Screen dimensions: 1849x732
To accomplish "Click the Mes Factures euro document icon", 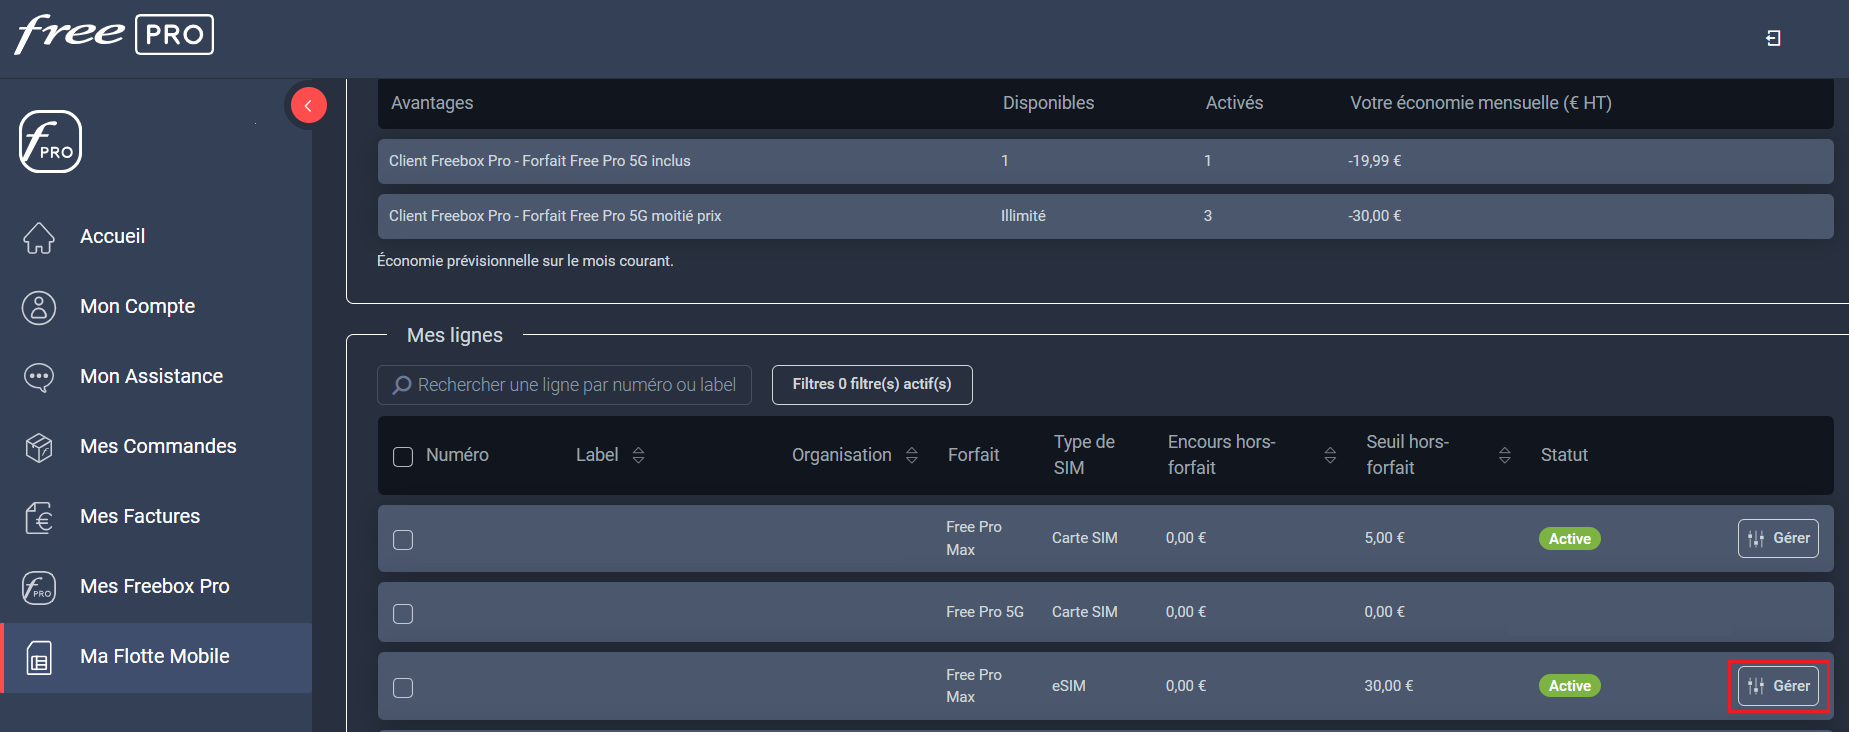I will pyautogui.click(x=39, y=517).
